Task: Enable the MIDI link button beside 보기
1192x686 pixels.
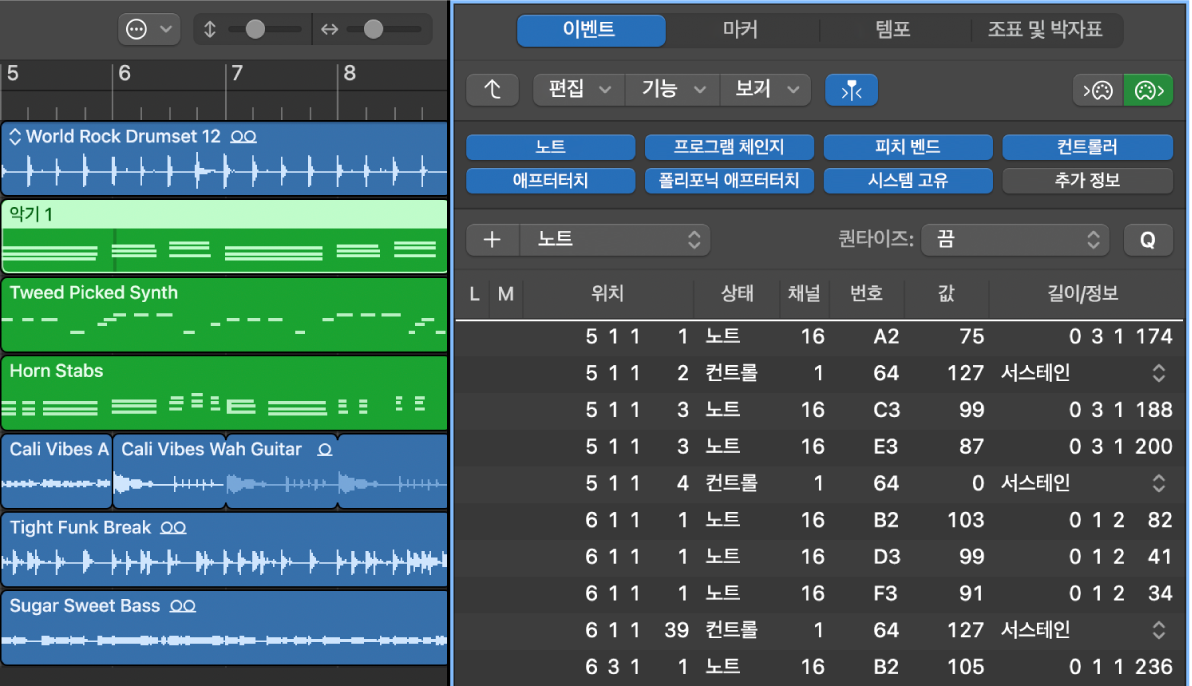Action: point(851,89)
